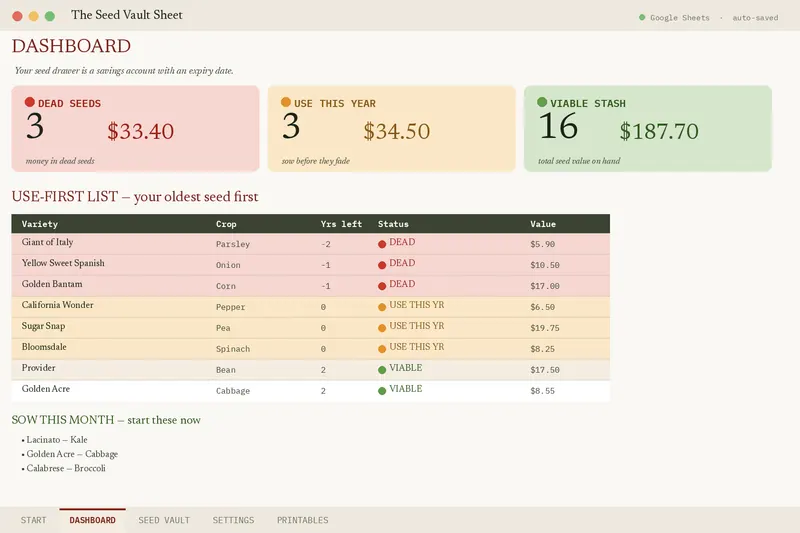Click the $6.50 value cell
Screen dimensions: 800x533
coord(542,307)
